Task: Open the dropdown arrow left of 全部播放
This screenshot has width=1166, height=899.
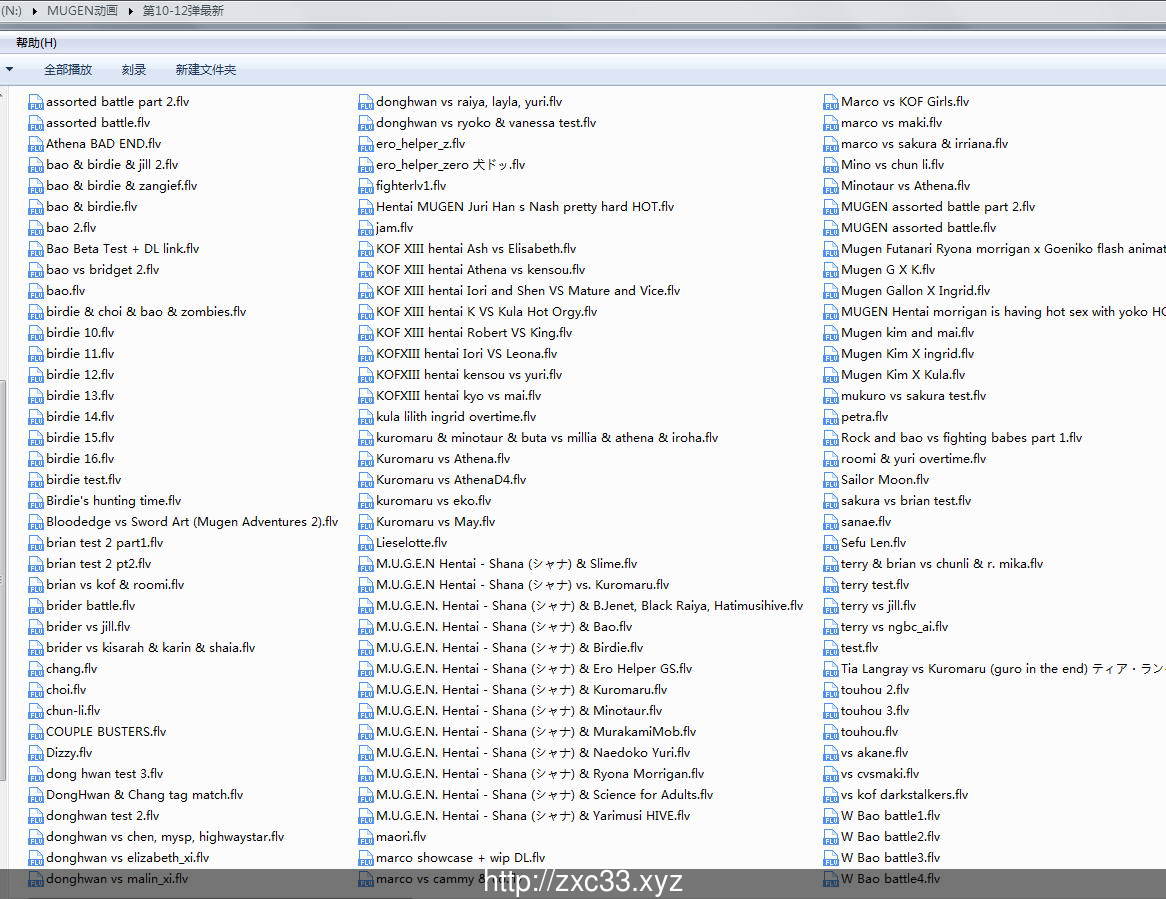Action: click(x=10, y=70)
